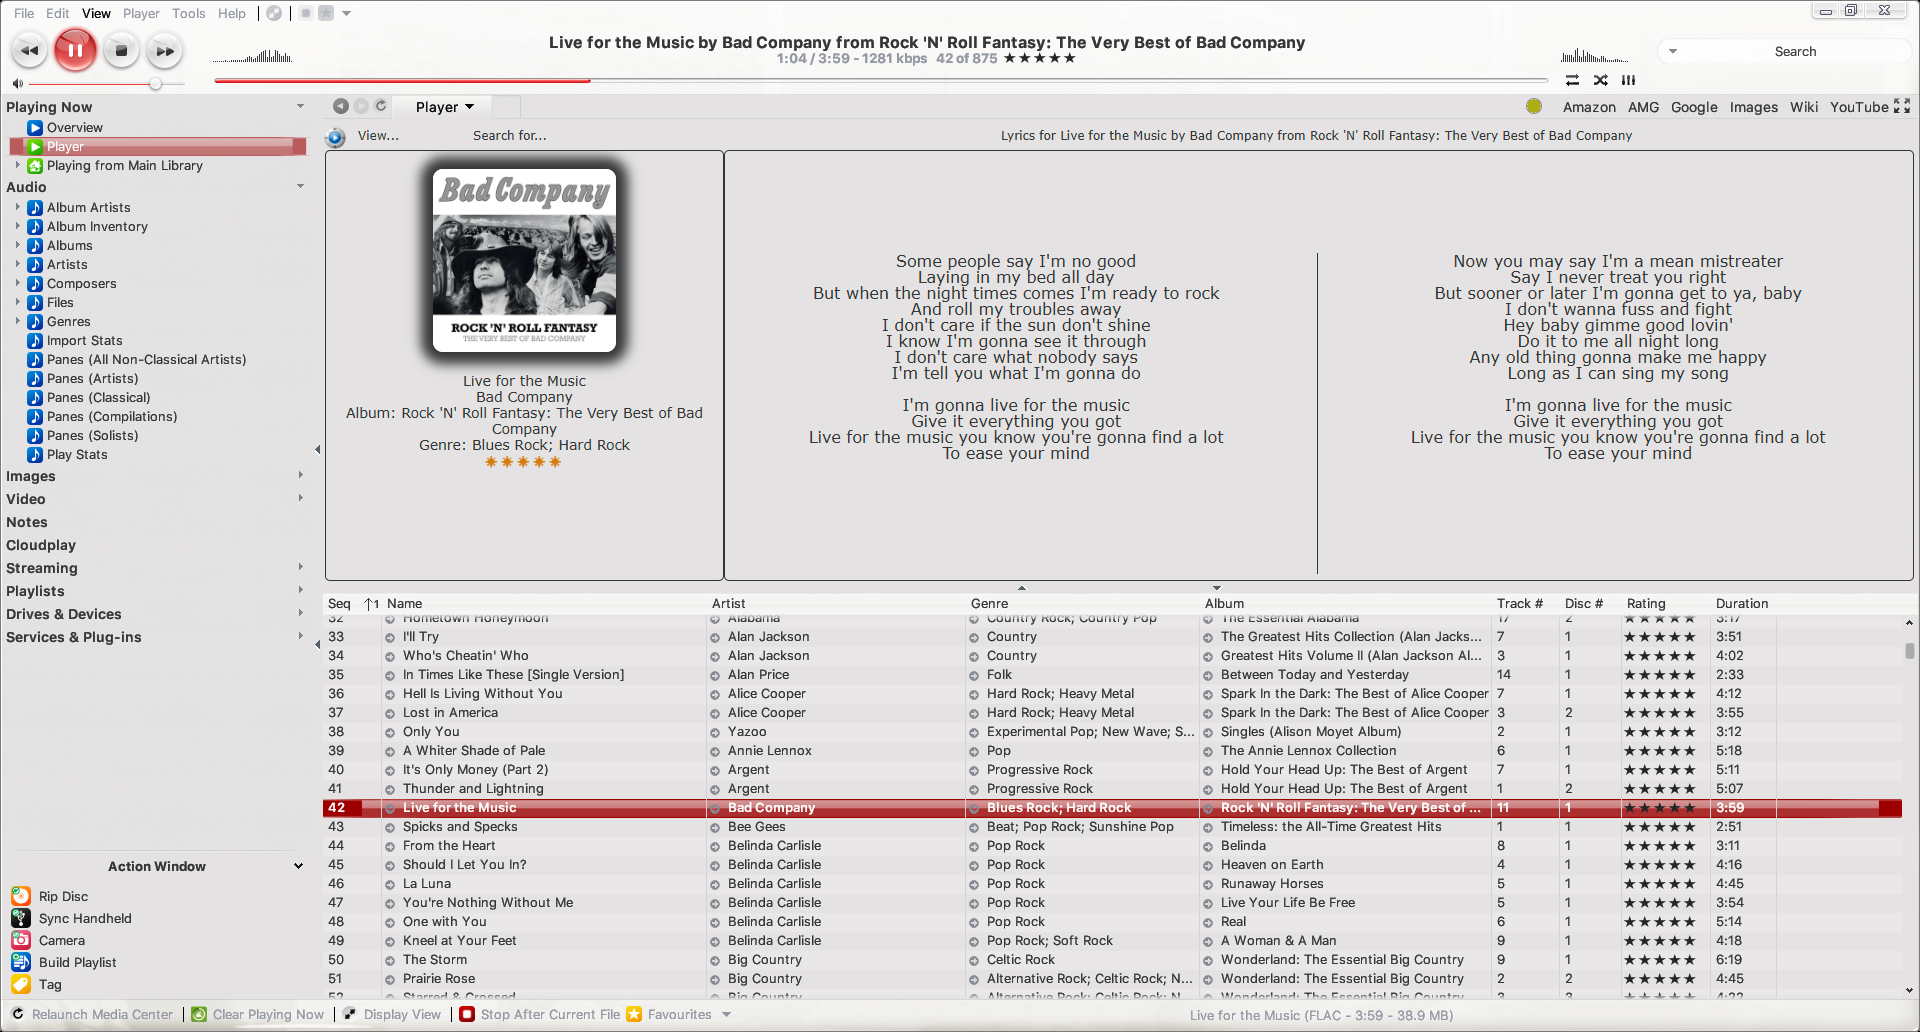Expand the Albums tree node
The width and height of the screenshot is (1920, 1032).
coord(17,245)
